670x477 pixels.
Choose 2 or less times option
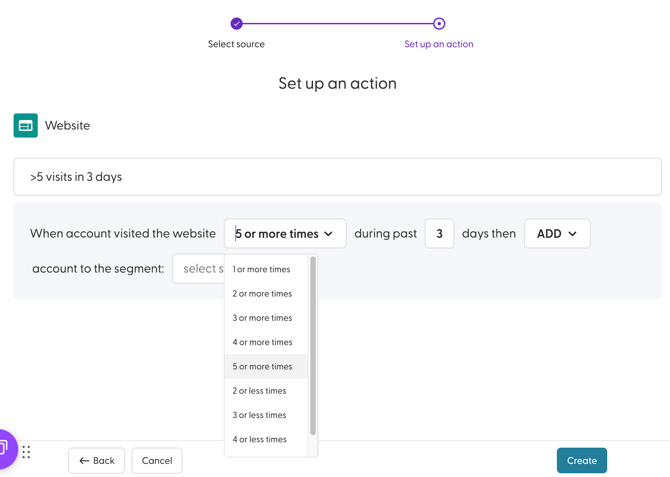pos(259,391)
